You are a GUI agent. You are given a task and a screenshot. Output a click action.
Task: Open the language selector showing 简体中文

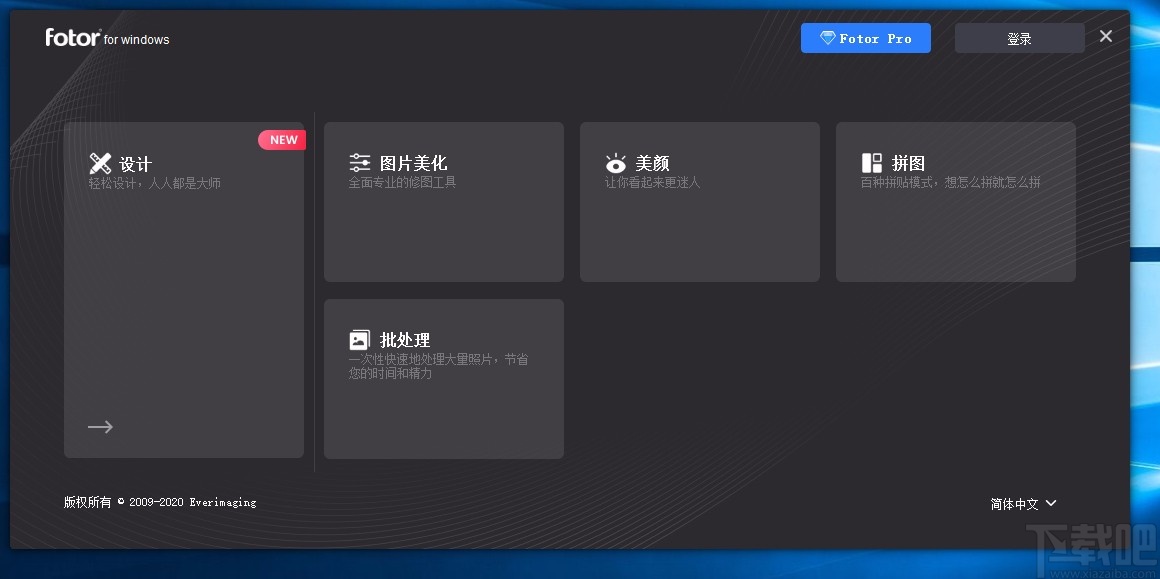point(1014,503)
